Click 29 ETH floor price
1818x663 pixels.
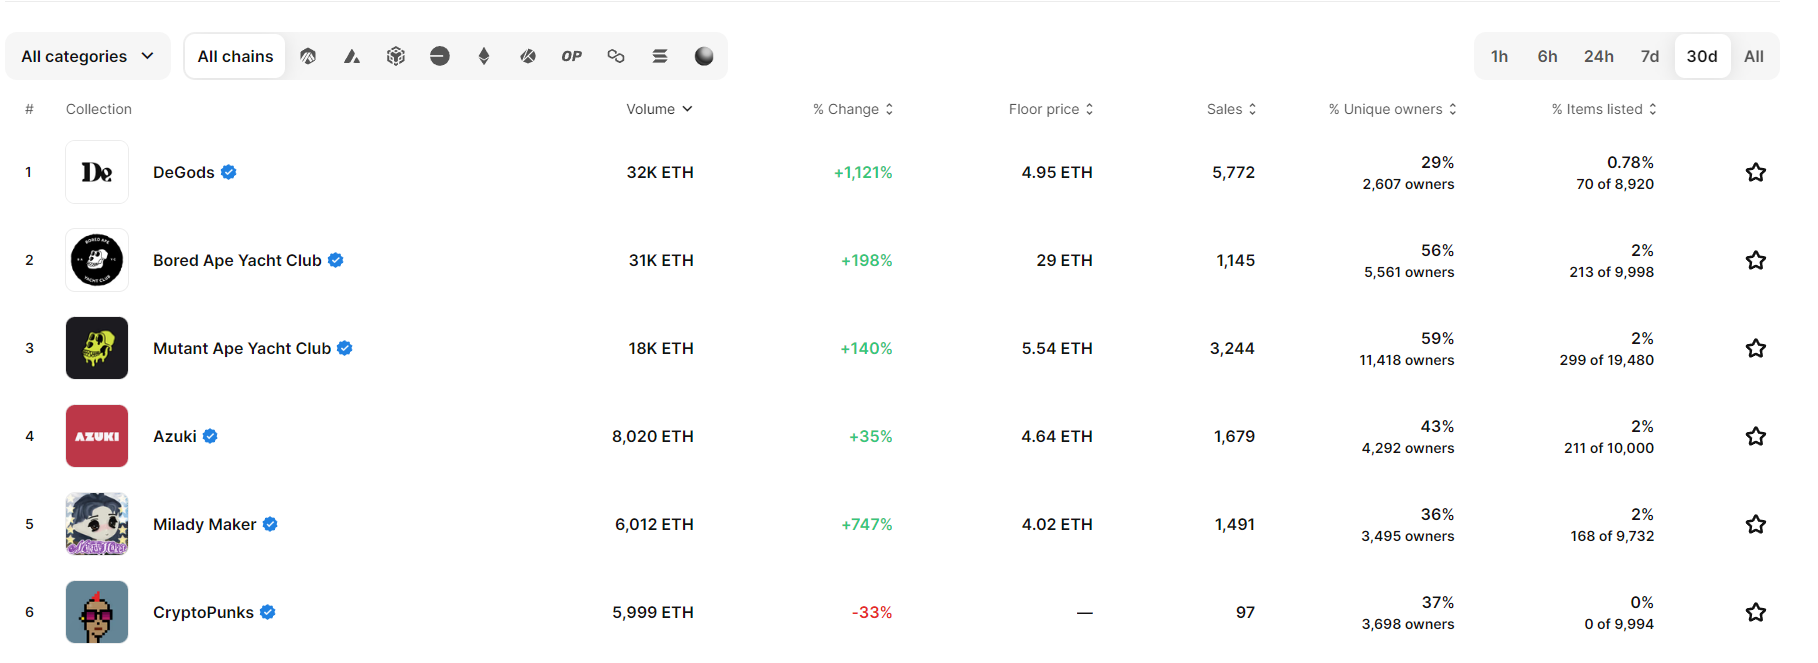pos(1064,260)
